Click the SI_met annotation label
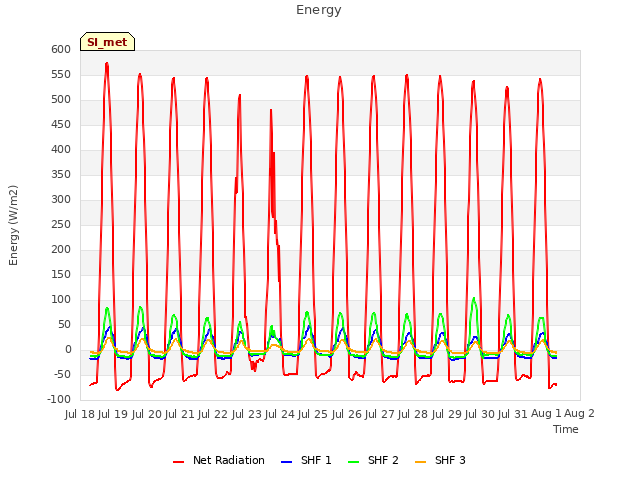The width and height of the screenshot is (640, 480). click(x=107, y=42)
